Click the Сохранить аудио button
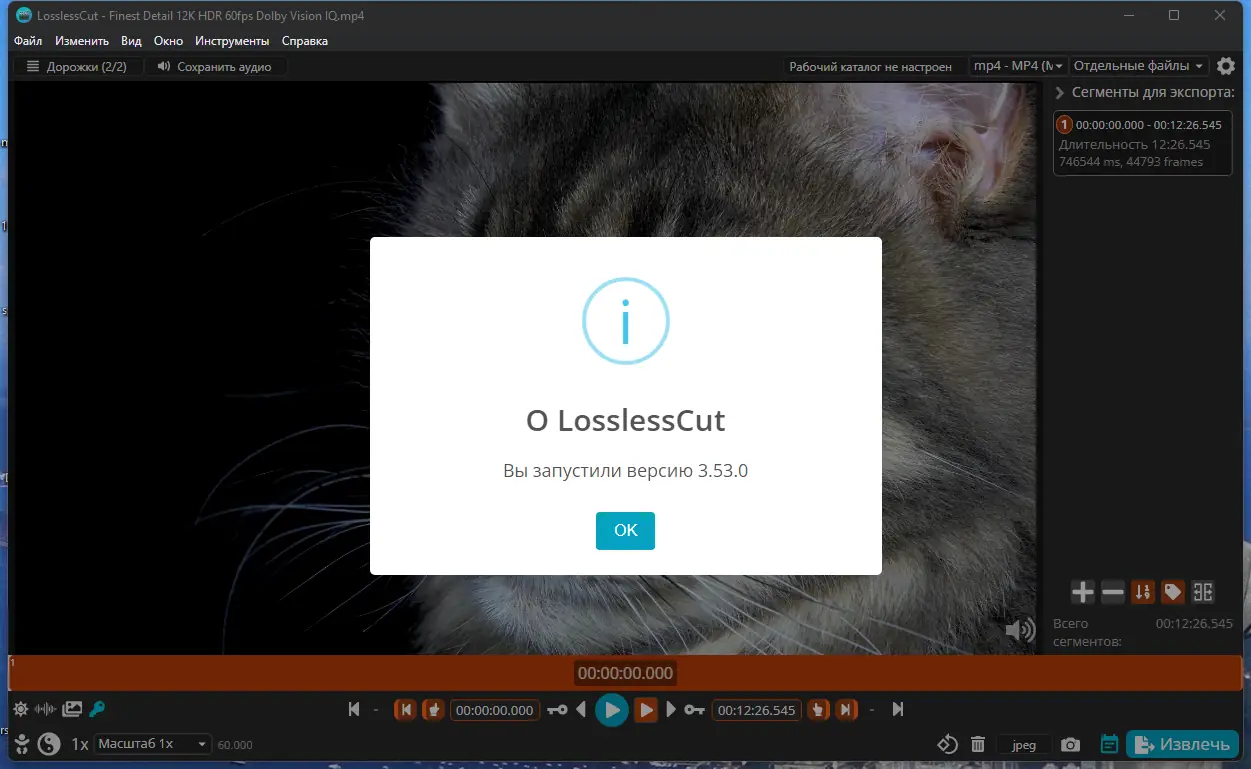 click(x=215, y=66)
